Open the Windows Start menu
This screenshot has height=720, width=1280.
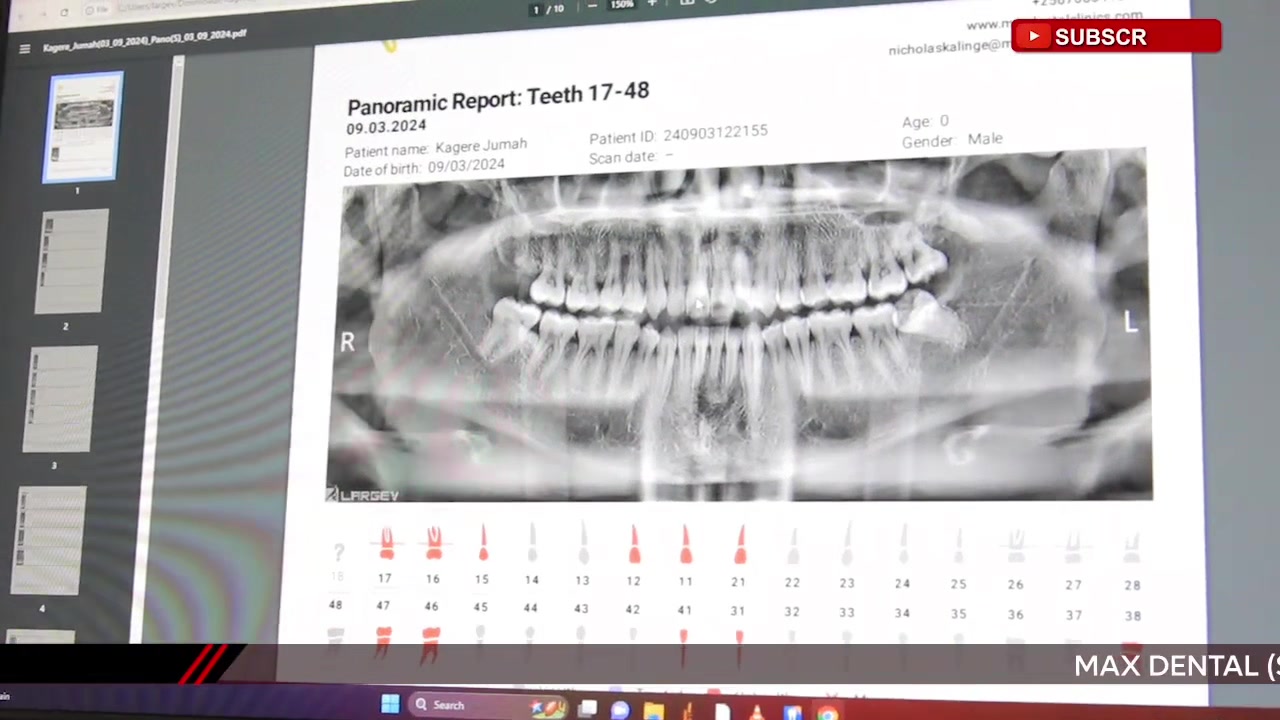(x=390, y=705)
